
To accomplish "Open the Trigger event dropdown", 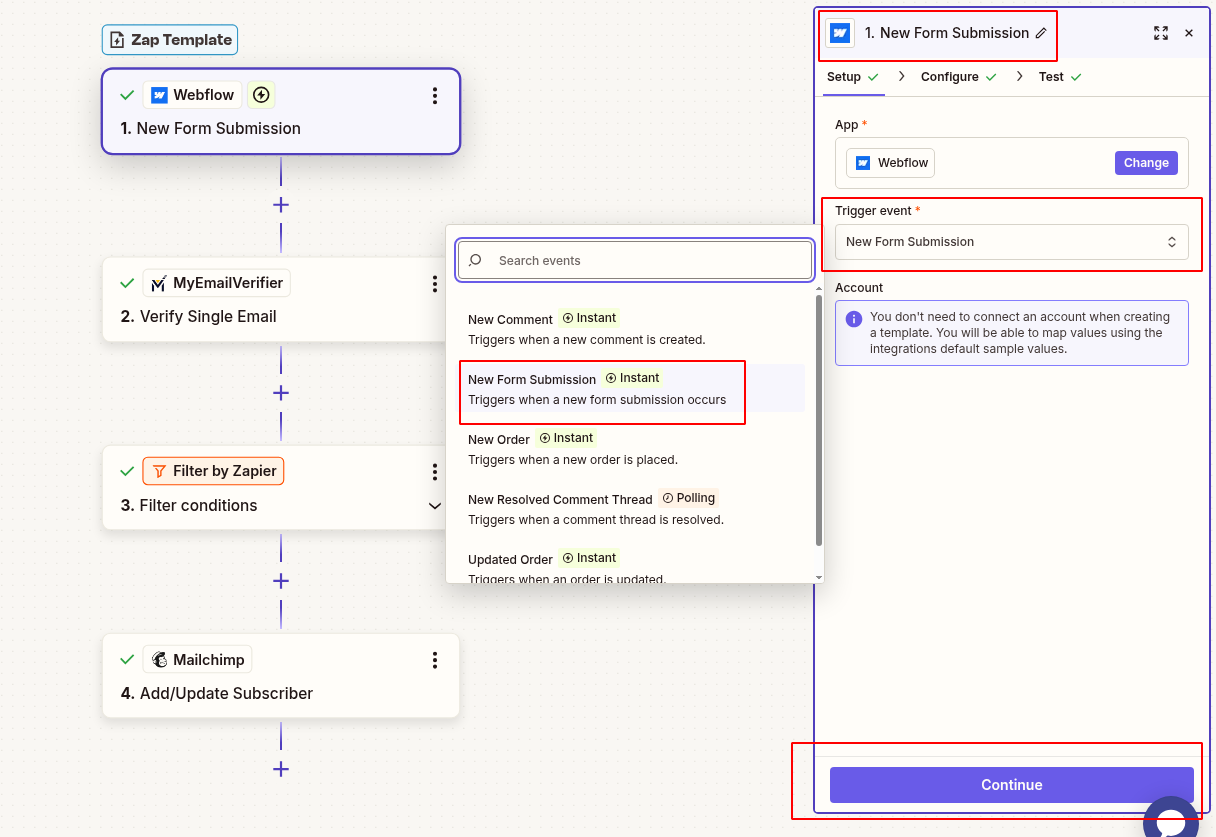I will point(1012,241).
